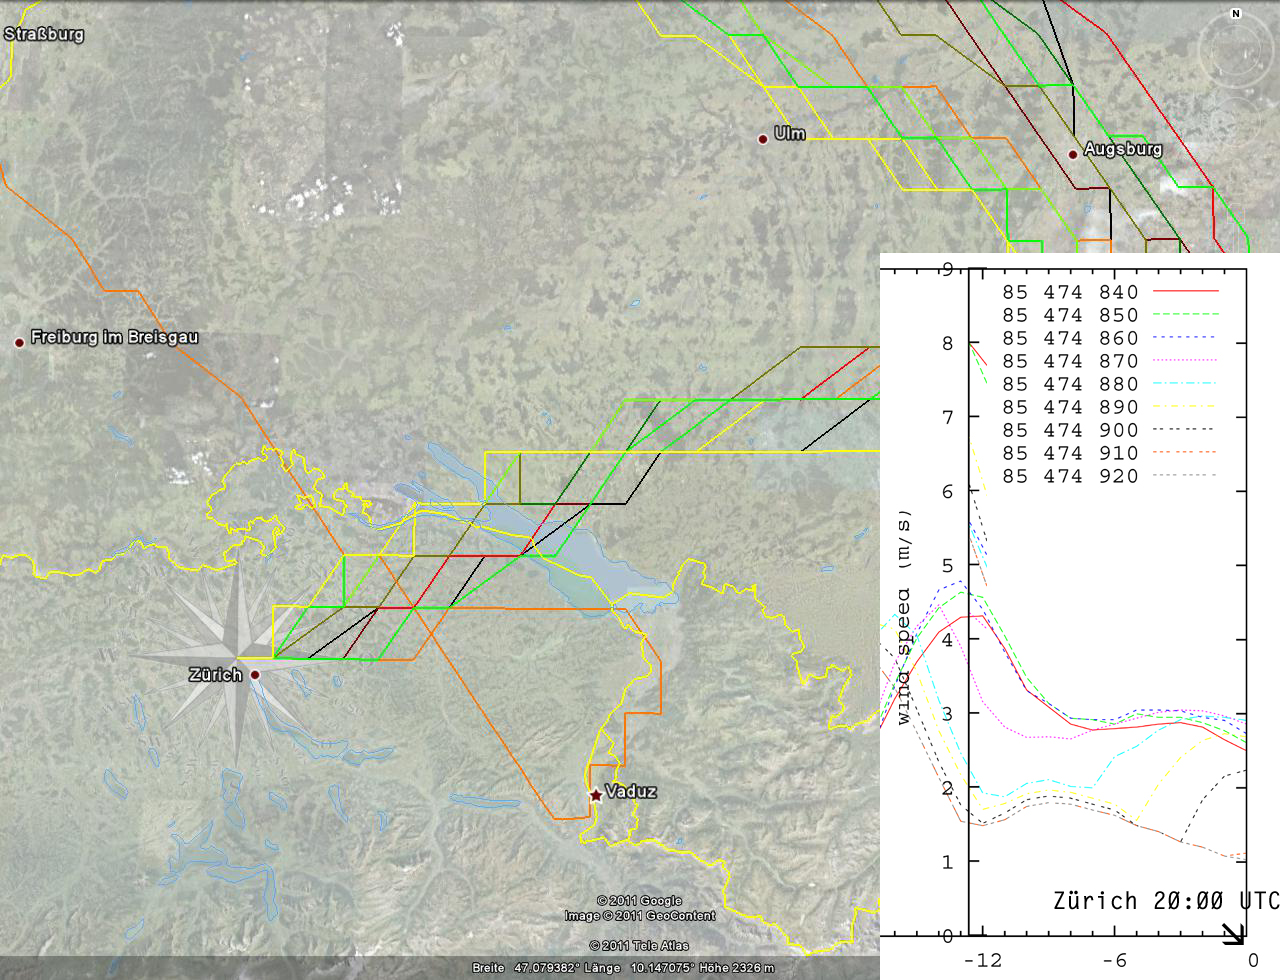Click the ©2011 Tele Atlas attribution
Viewport: 1280px width, 980px height.
coord(639,945)
